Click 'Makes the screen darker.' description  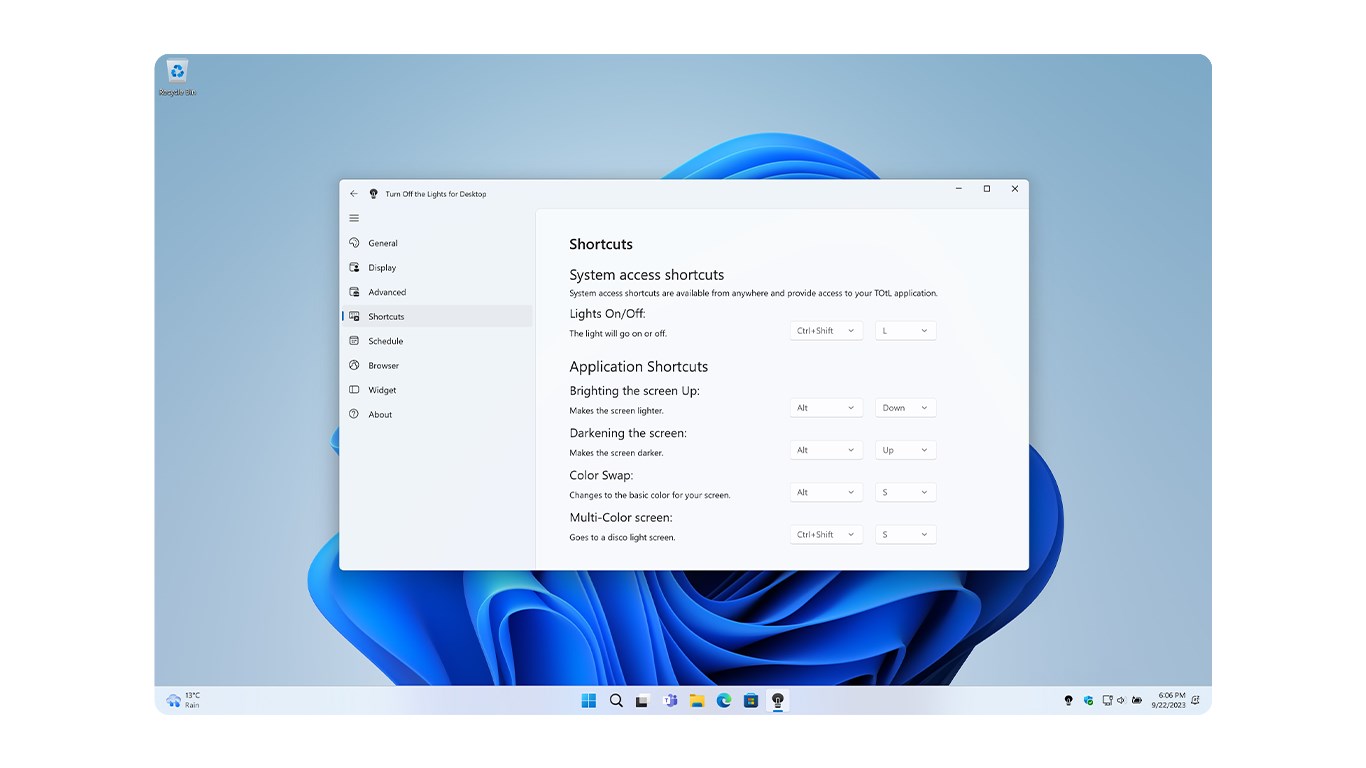click(x=616, y=453)
